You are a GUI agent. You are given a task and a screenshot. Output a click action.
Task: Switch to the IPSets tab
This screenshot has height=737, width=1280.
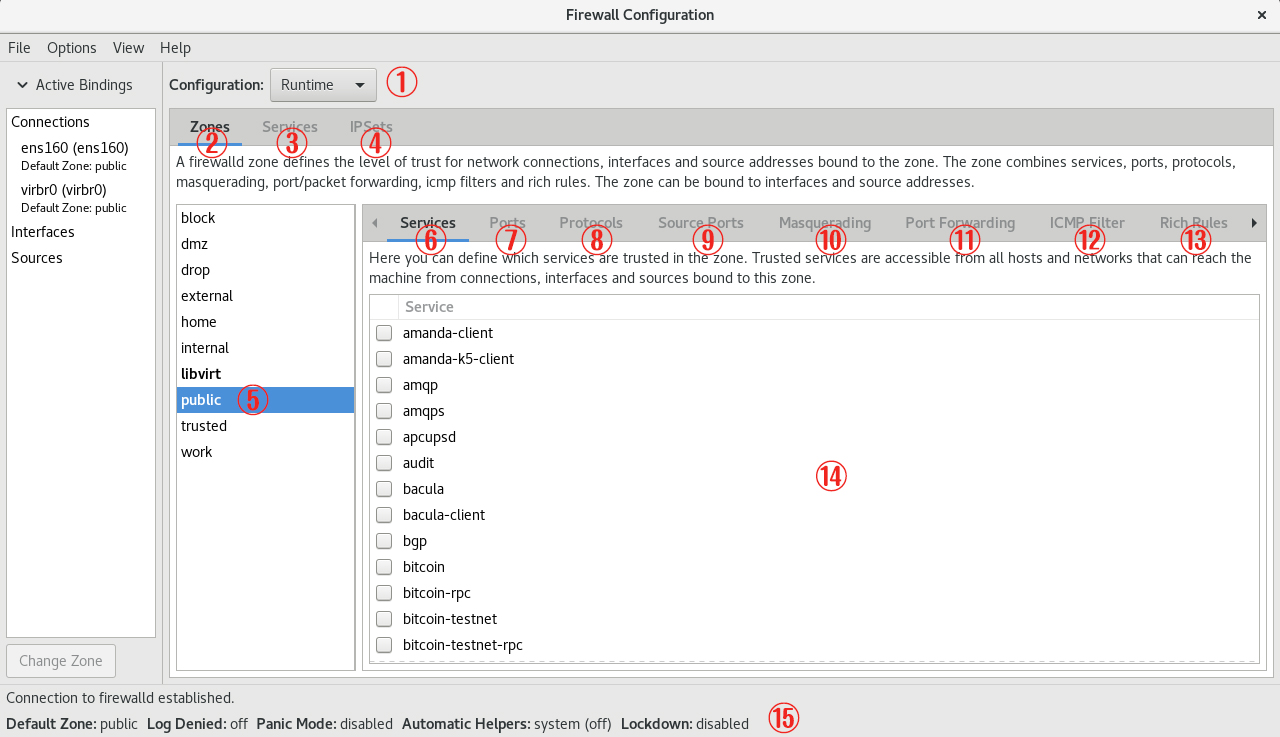370,127
